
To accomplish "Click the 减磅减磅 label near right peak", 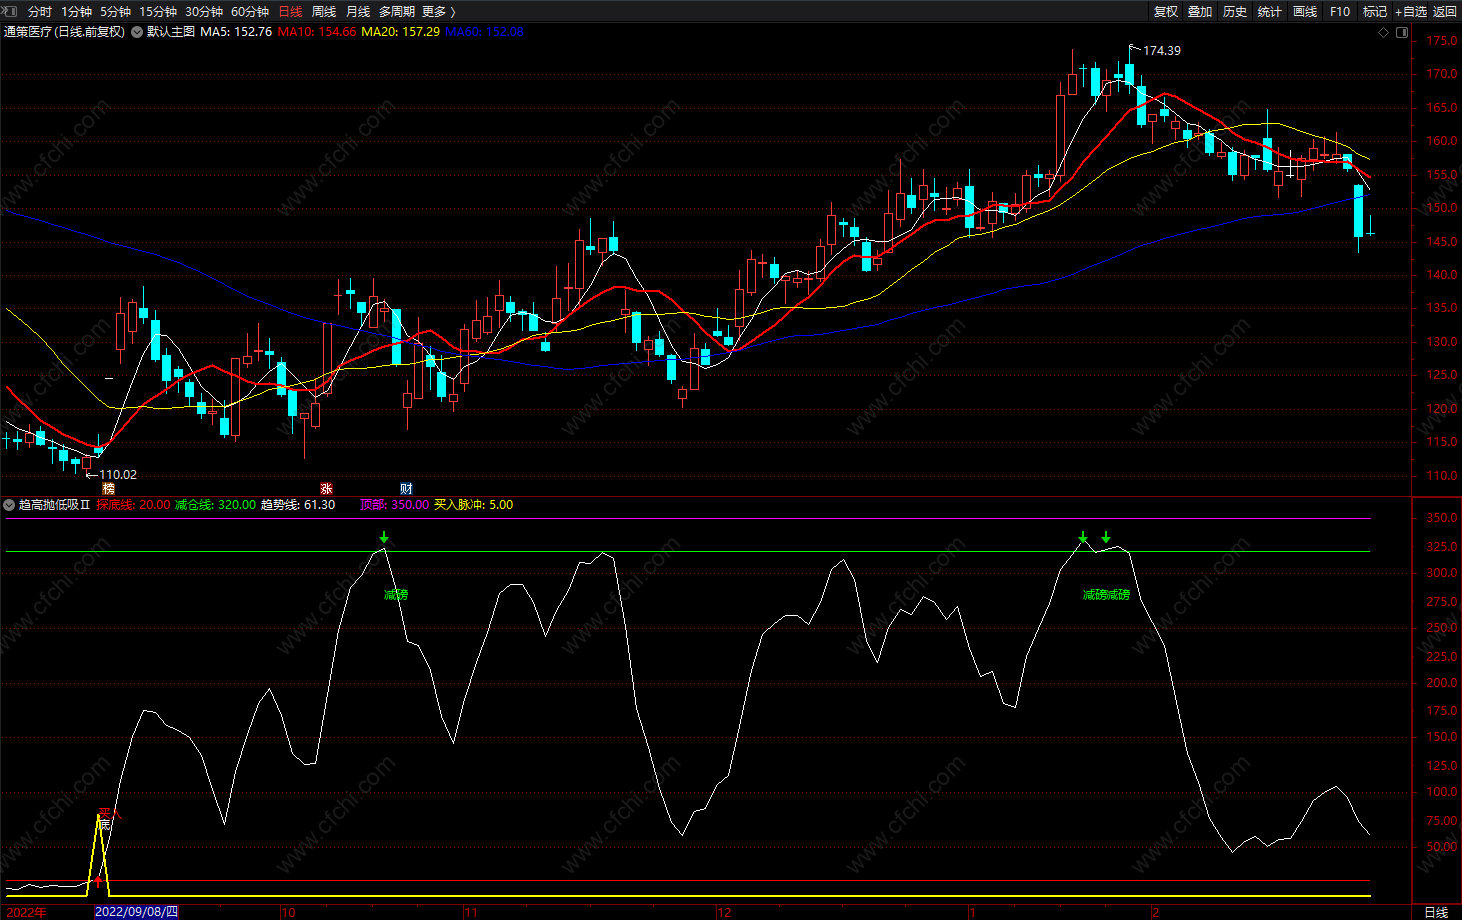I will (x=1106, y=595).
